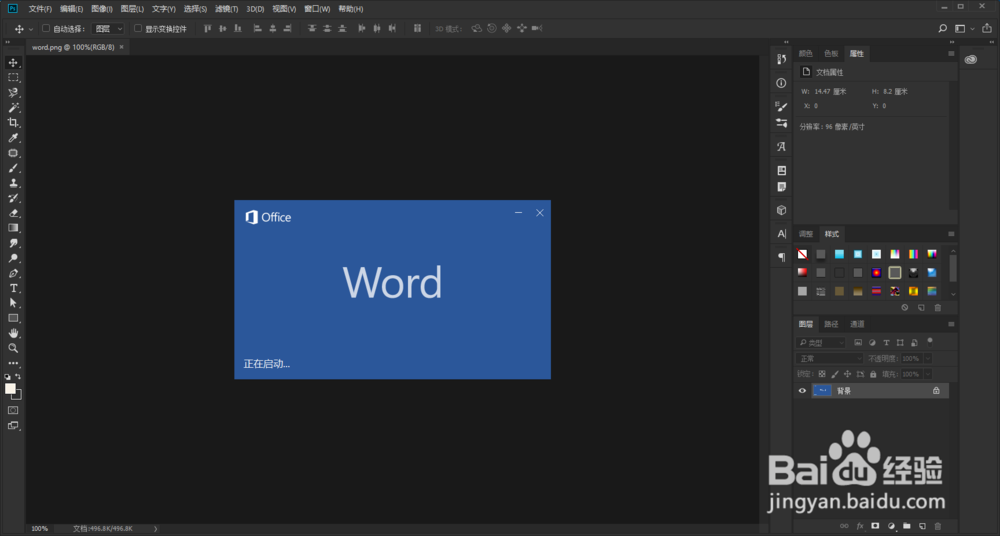Screen dimensions: 1000x536
Task: Switch to the 色板 panel tab
Action: [x=831, y=54]
